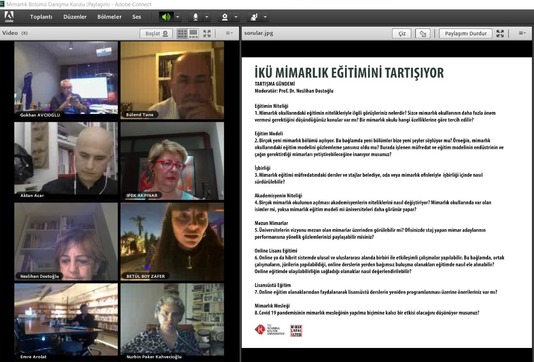Switch video pod to filmstrip layout
534x362 pixels.
(x=193, y=33)
